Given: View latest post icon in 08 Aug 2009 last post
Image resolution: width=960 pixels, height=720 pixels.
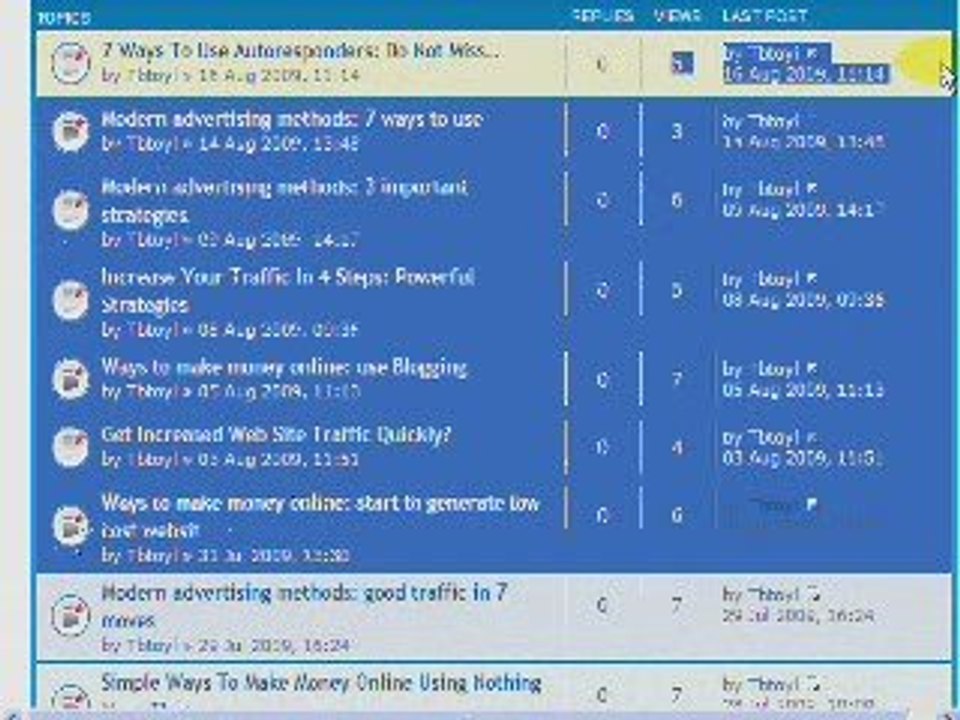Looking at the screenshot, I should click(812, 279).
